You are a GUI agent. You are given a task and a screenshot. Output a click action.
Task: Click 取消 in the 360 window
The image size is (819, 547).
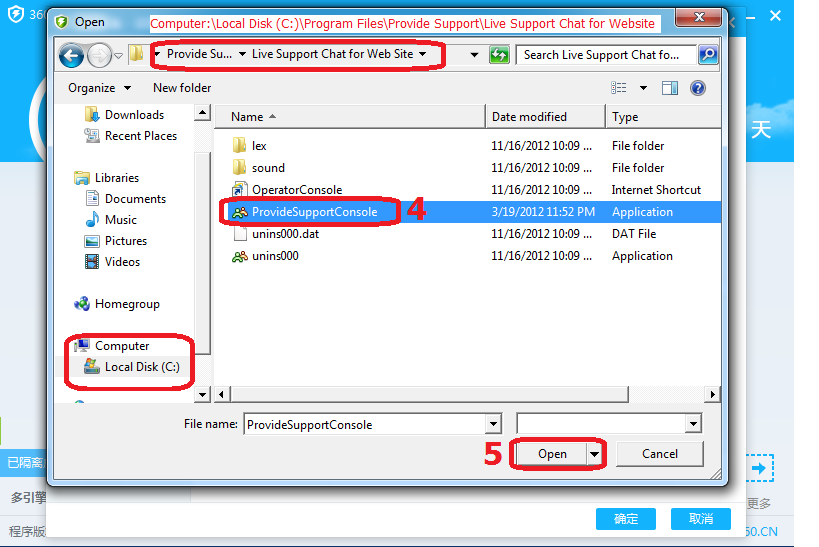[x=700, y=519]
